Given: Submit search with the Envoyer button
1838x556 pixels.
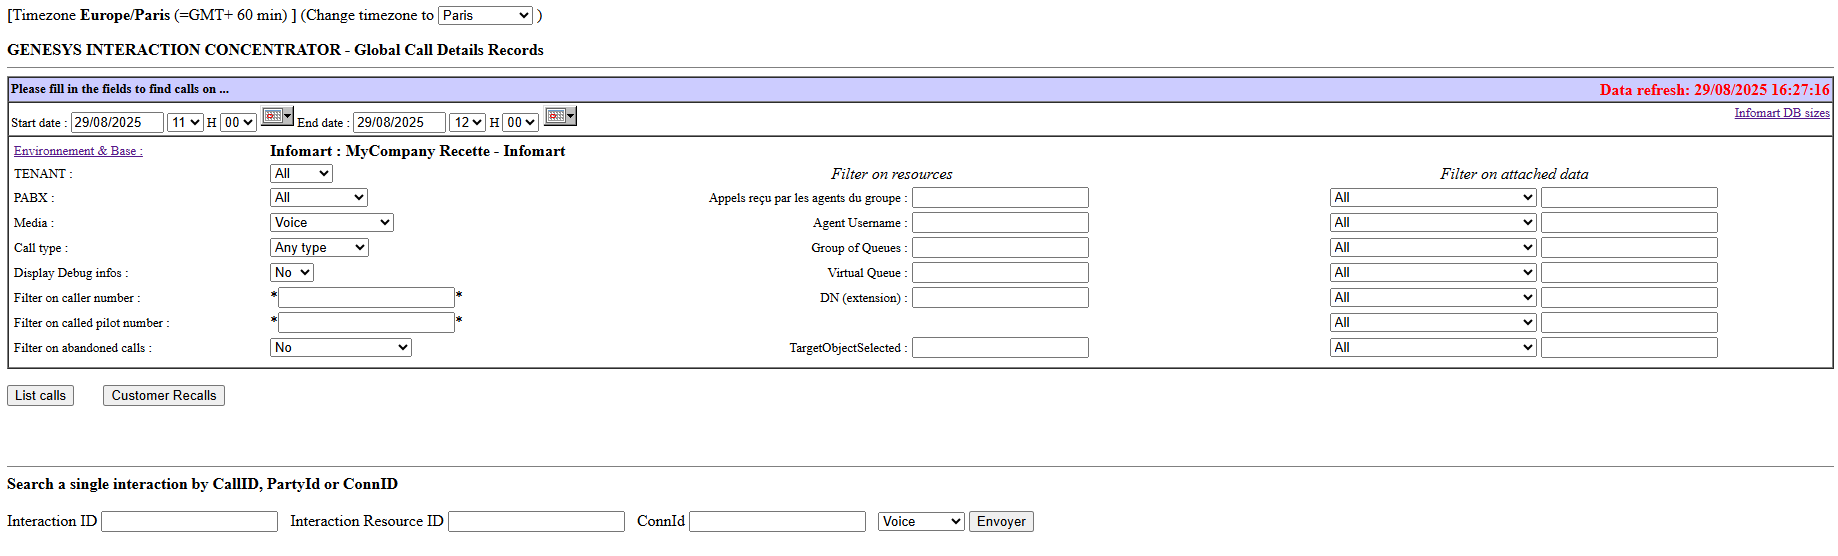Looking at the screenshot, I should pyautogui.click(x=1001, y=522).
